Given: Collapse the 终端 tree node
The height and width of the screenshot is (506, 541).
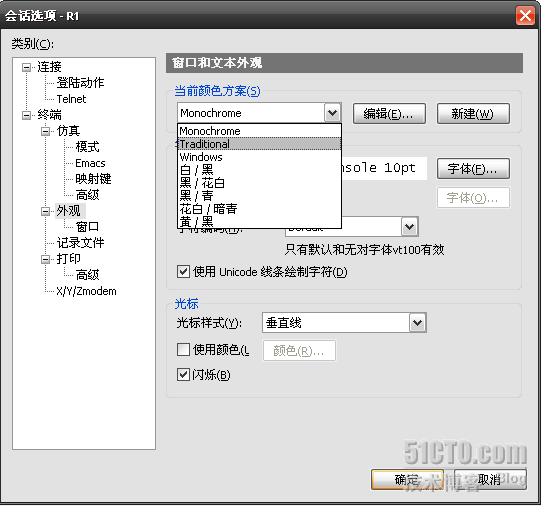Looking at the screenshot, I should [x=27, y=115].
